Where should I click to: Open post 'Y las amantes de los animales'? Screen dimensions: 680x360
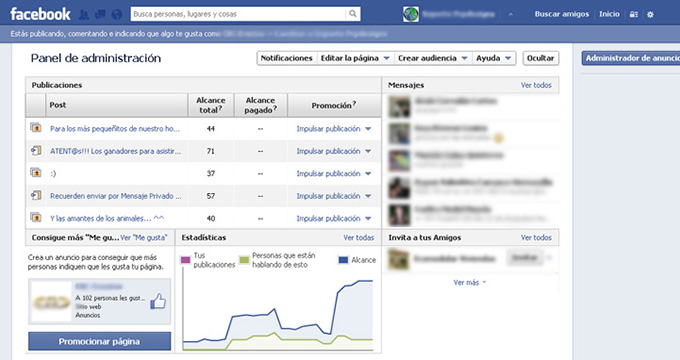107,219
